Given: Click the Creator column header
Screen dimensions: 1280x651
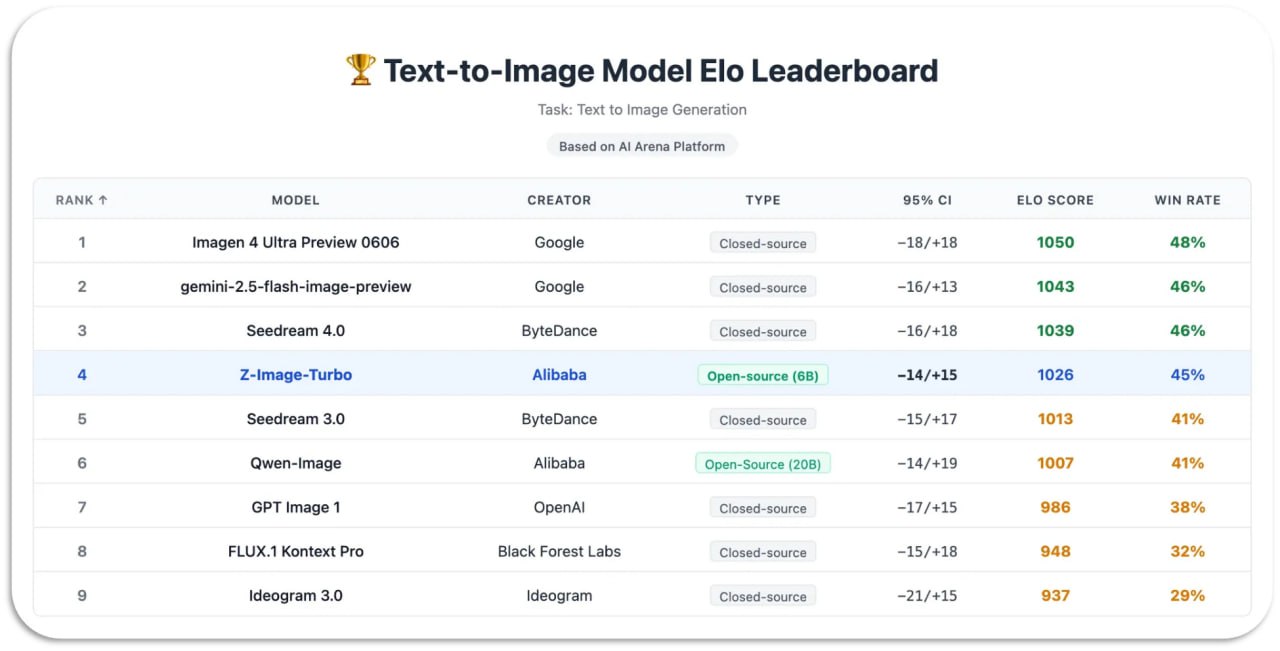Looking at the screenshot, I should (559, 200).
